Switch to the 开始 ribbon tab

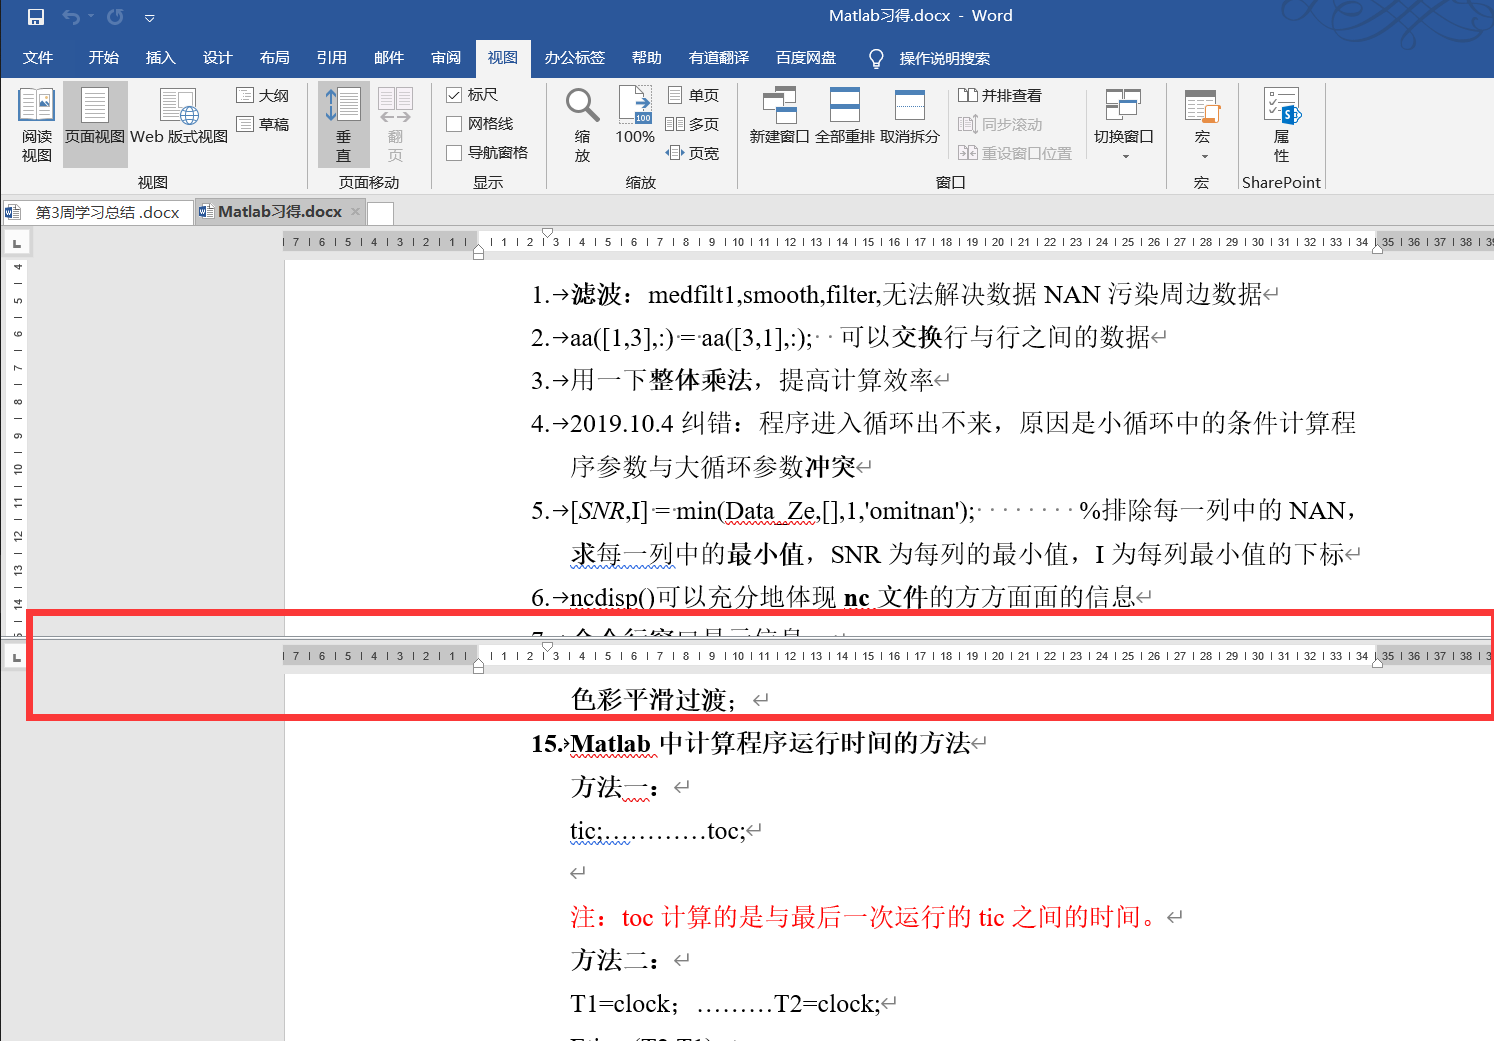tap(104, 58)
